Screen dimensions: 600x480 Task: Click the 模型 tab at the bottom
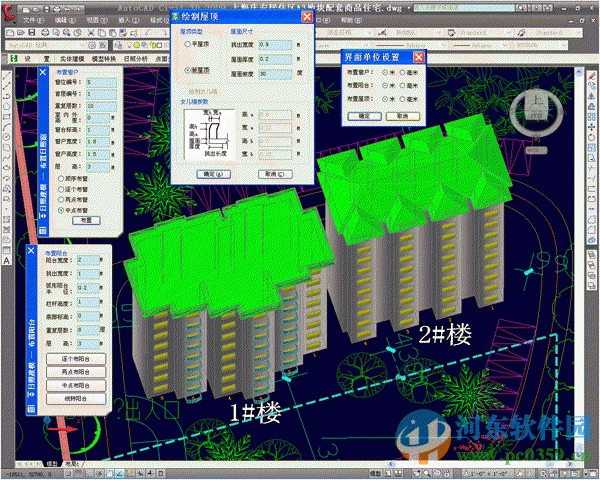(51, 464)
